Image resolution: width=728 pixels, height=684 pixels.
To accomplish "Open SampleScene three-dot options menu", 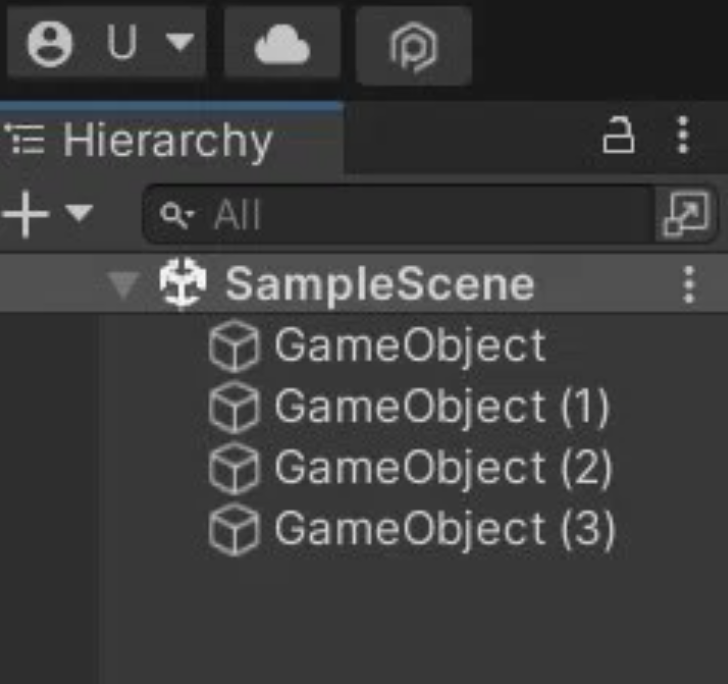I will click(688, 285).
